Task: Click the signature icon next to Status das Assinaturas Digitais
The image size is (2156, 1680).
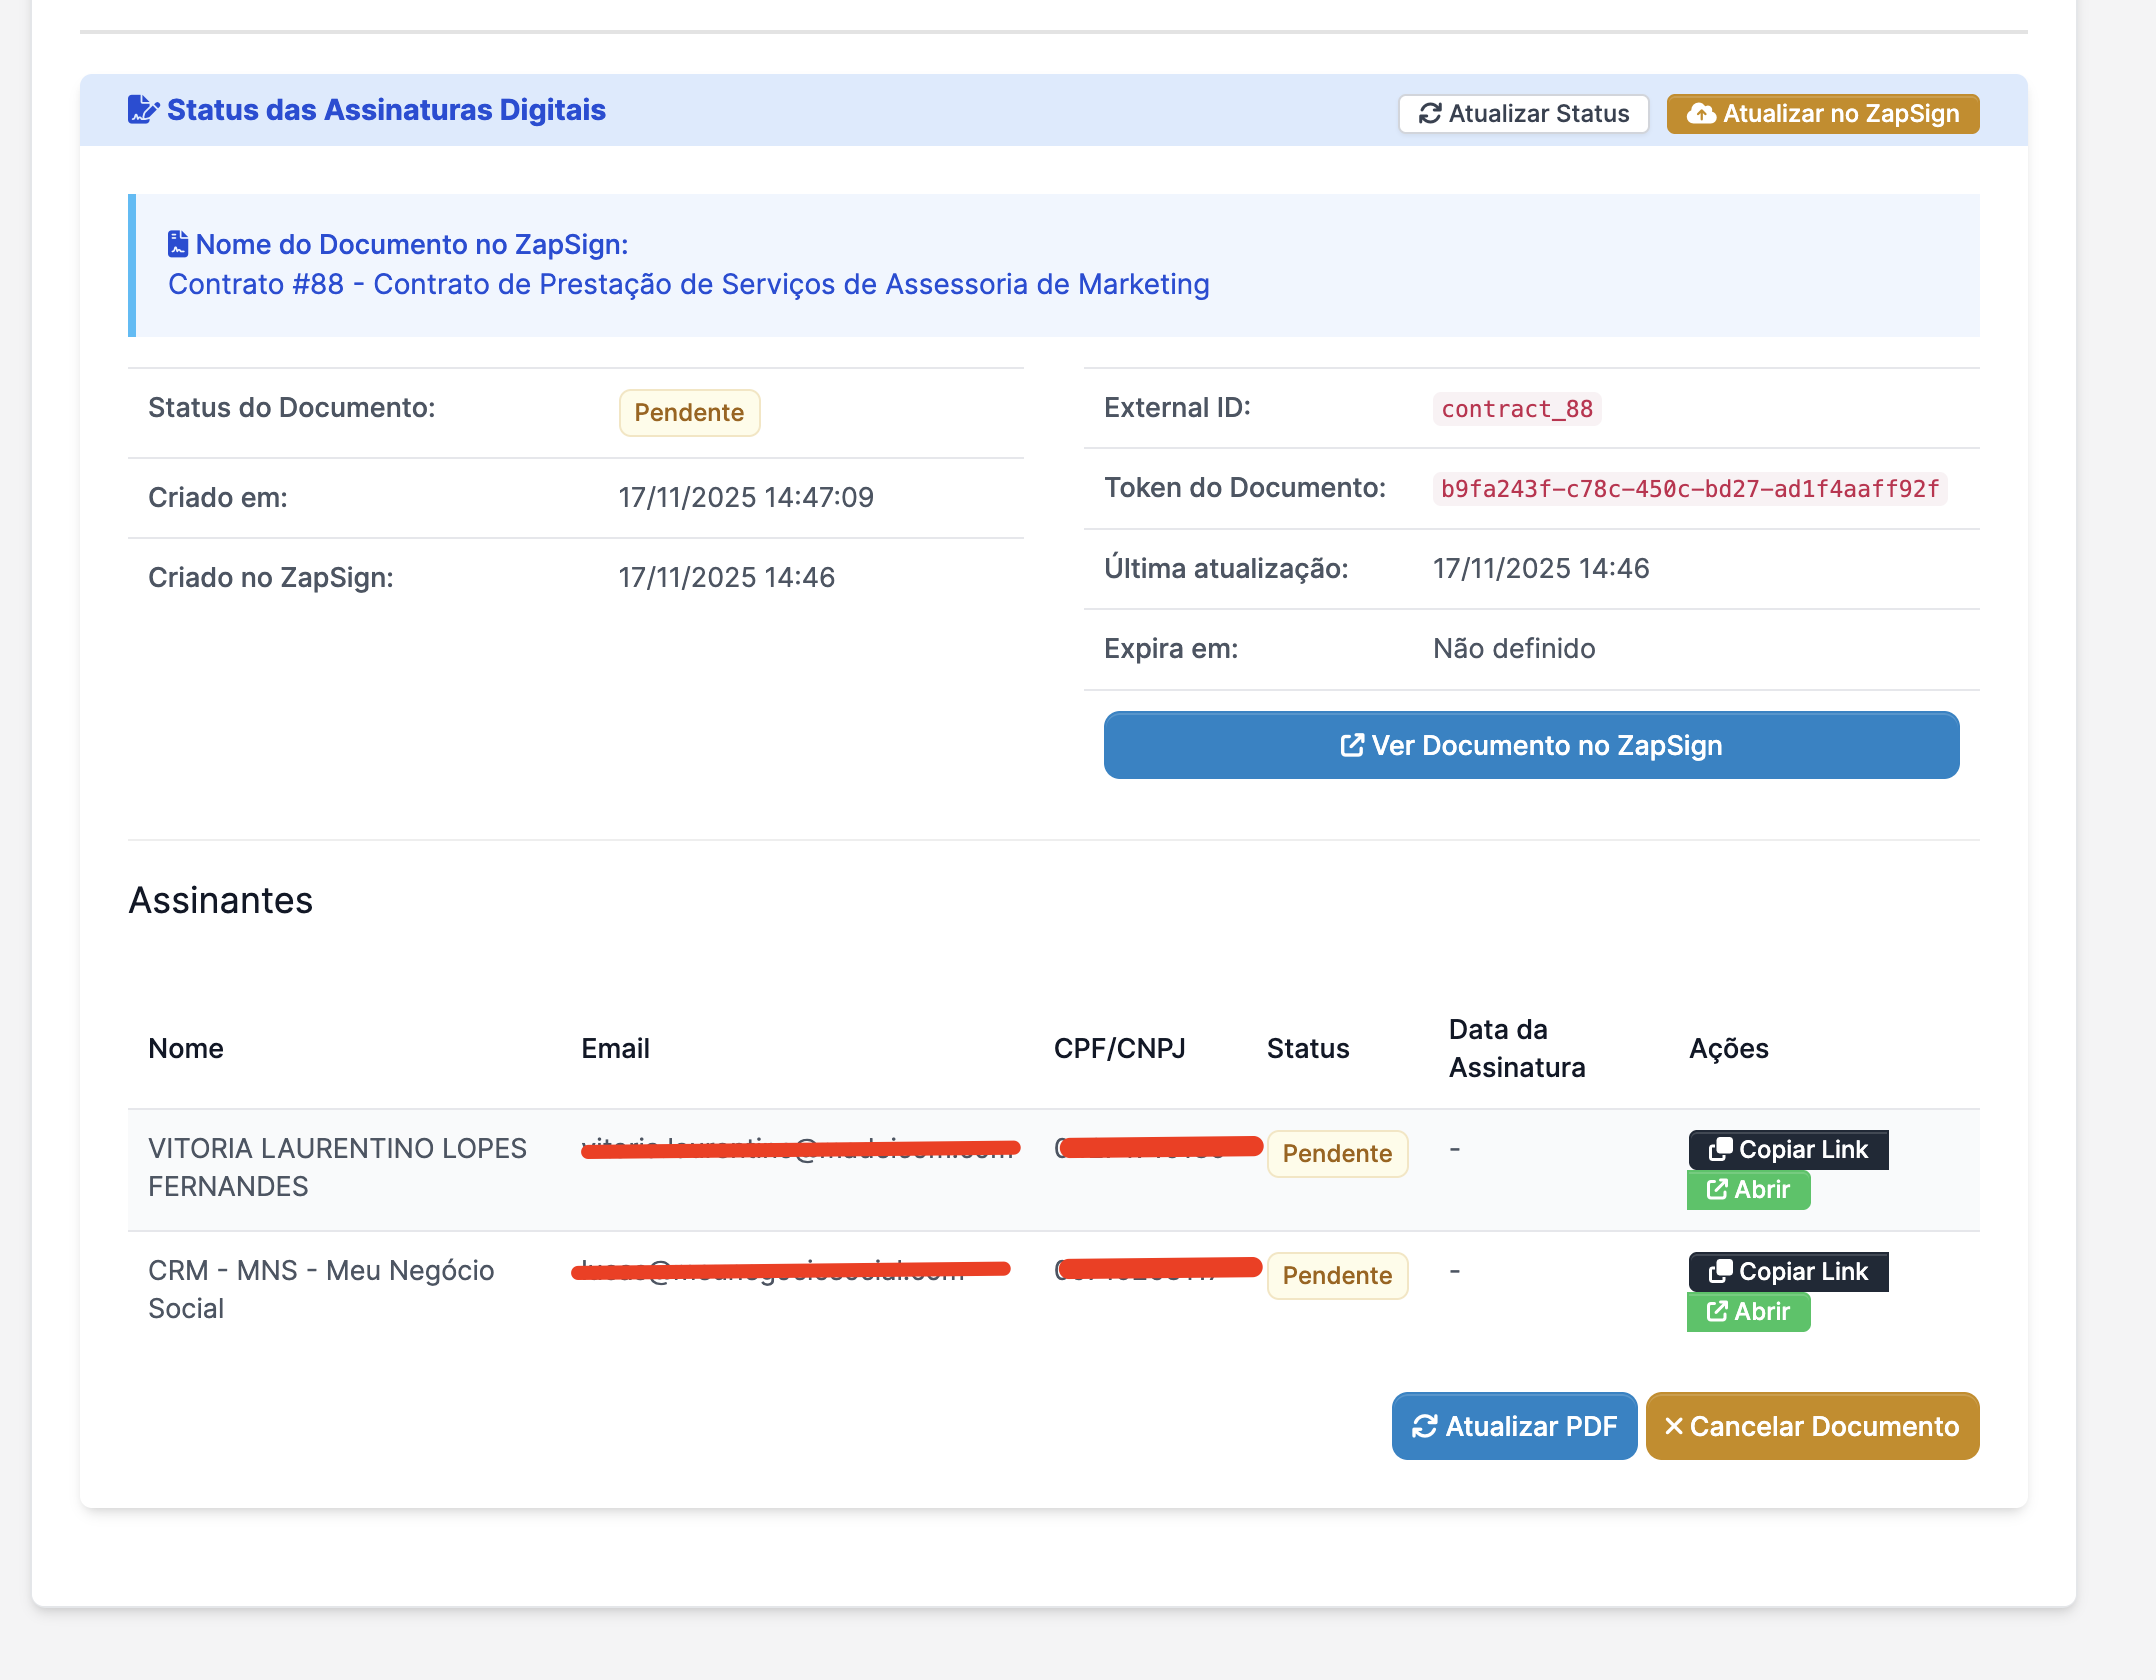Action: click(x=143, y=108)
